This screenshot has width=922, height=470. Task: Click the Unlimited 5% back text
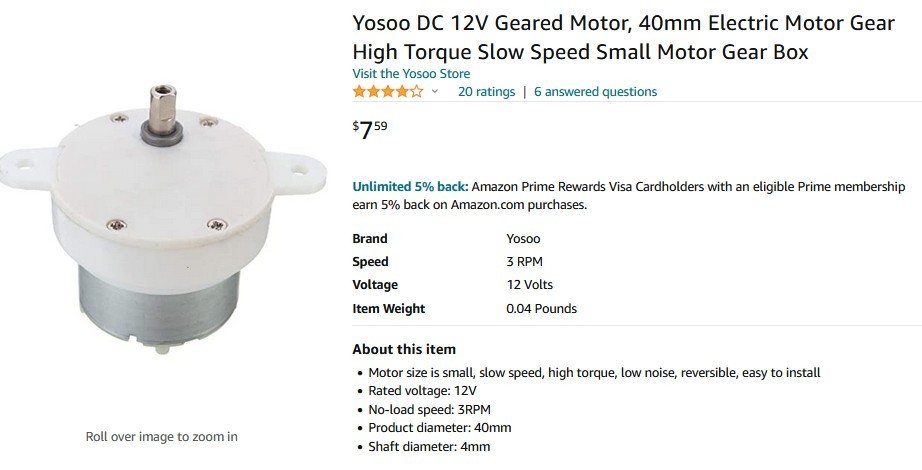point(409,187)
